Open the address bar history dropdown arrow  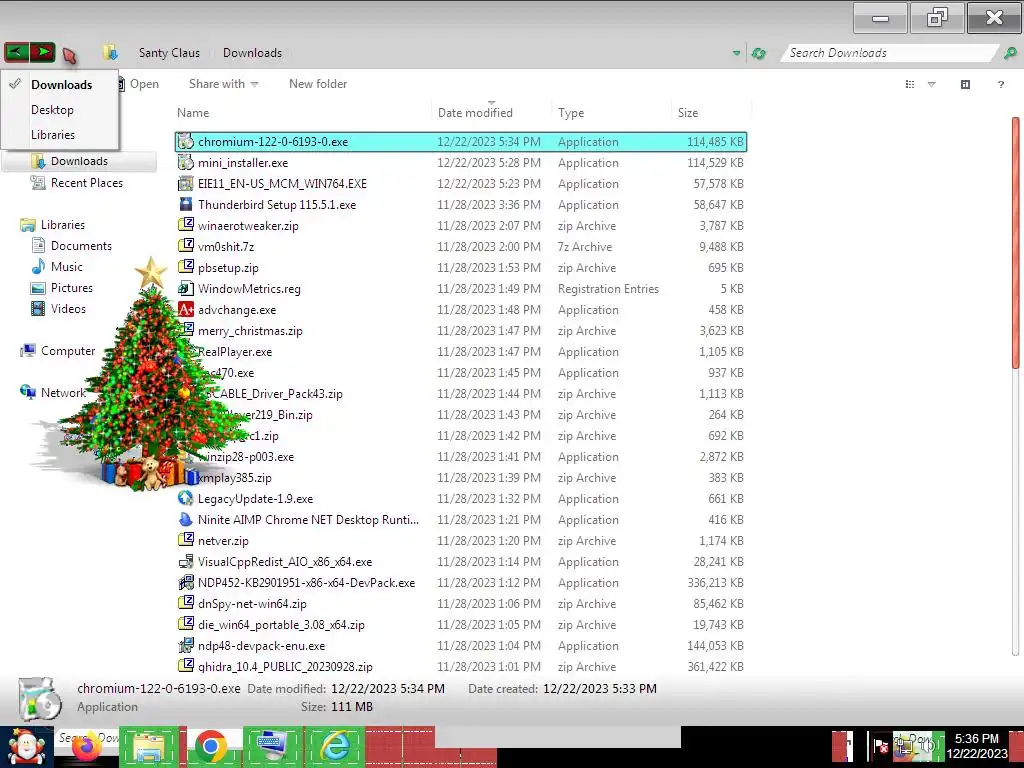(x=737, y=54)
